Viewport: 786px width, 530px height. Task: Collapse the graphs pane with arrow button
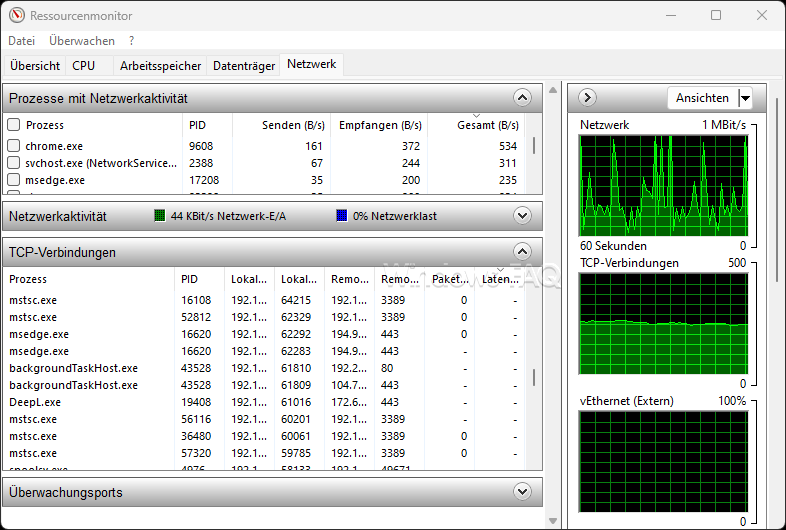tap(587, 97)
